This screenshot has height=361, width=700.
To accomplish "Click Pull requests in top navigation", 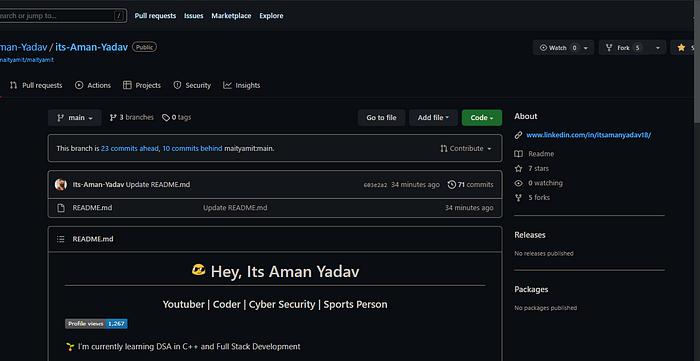I will [155, 16].
